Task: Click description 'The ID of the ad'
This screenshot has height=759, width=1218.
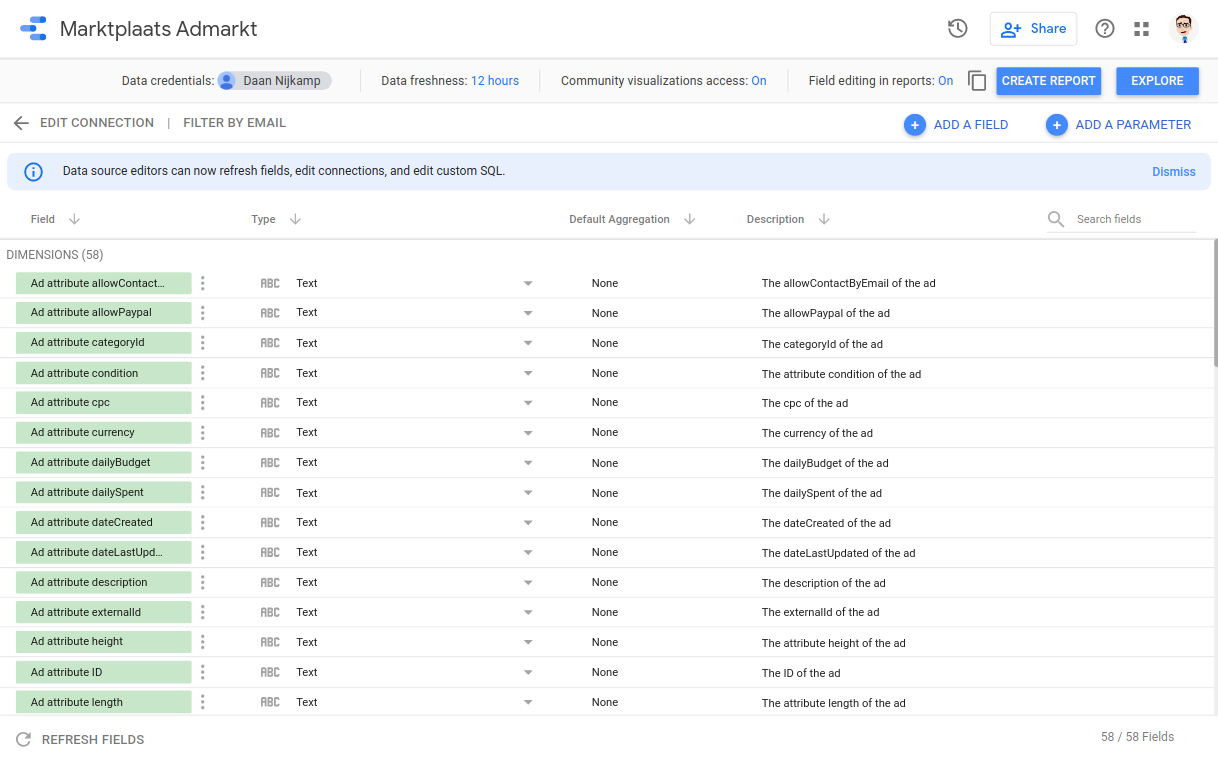Action: click(x=801, y=673)
